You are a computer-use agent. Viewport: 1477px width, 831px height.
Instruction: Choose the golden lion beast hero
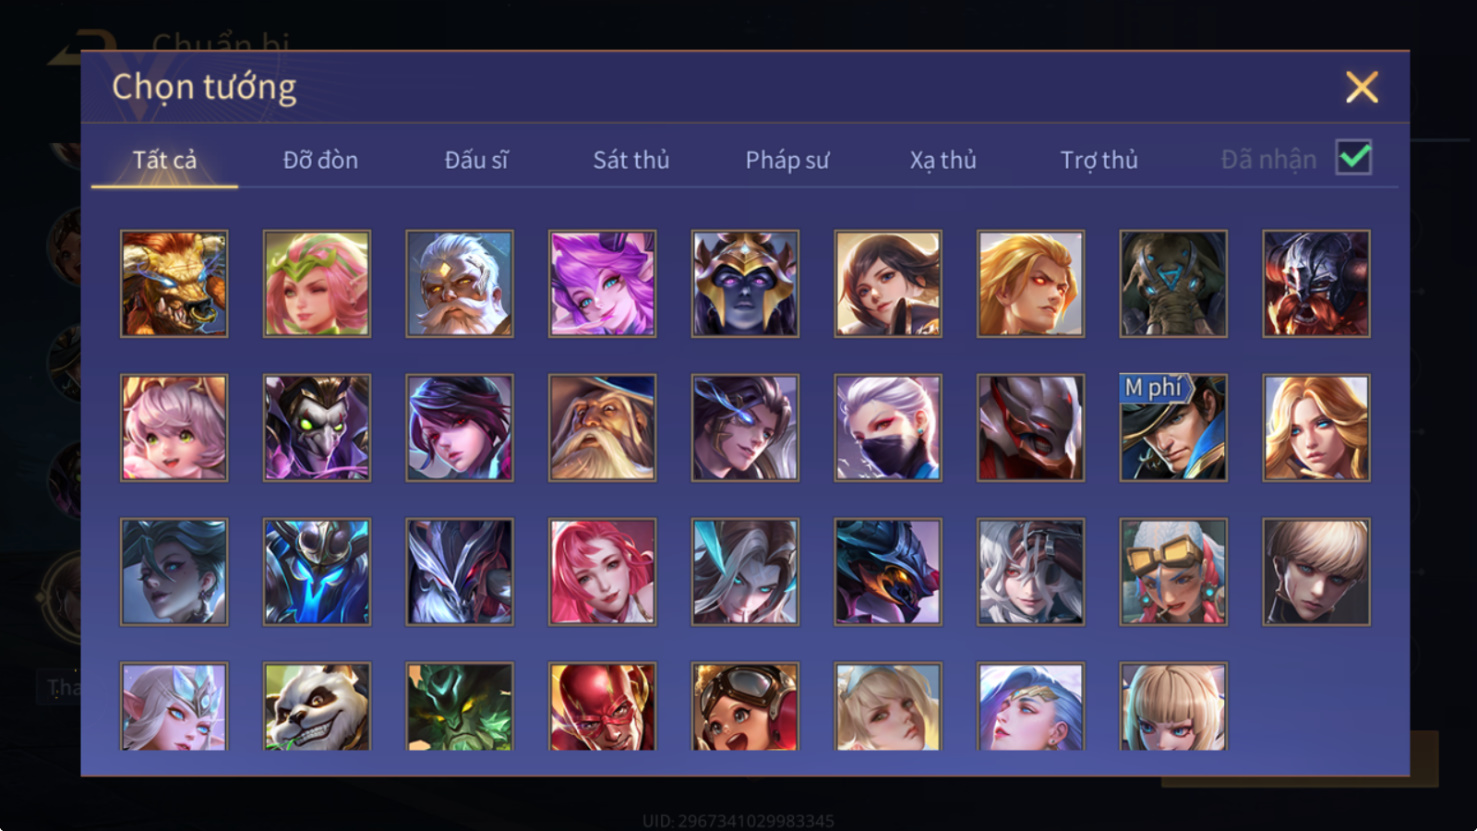[174, 284]
